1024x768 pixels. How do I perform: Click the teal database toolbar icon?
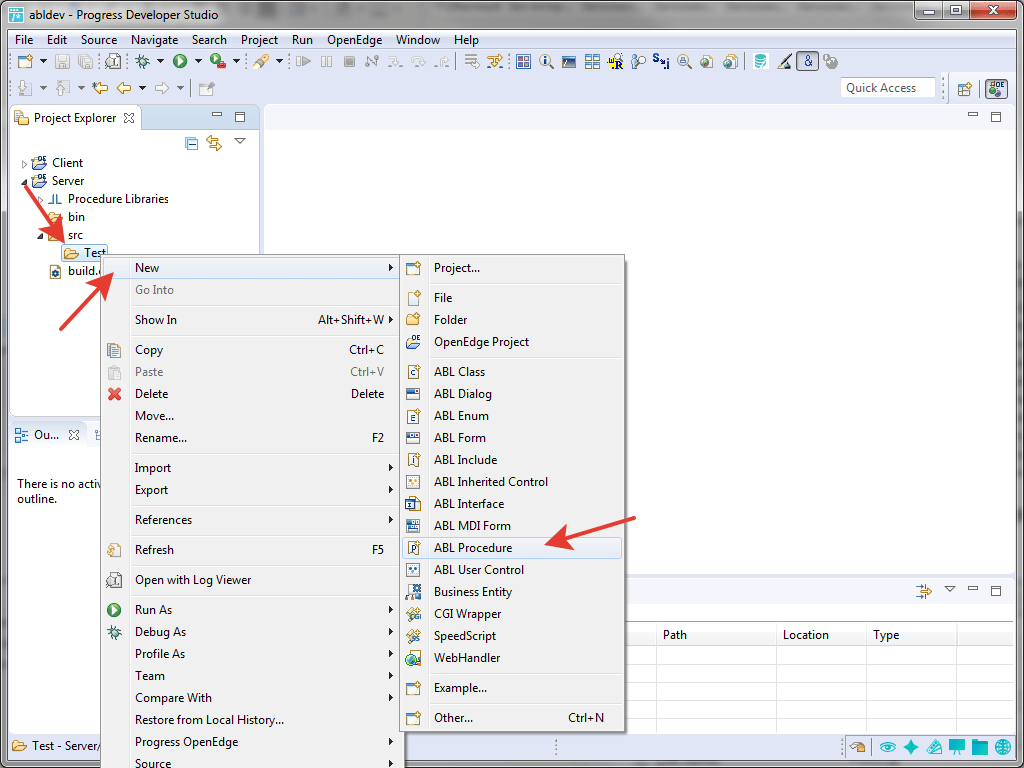(x=760, y=61)
